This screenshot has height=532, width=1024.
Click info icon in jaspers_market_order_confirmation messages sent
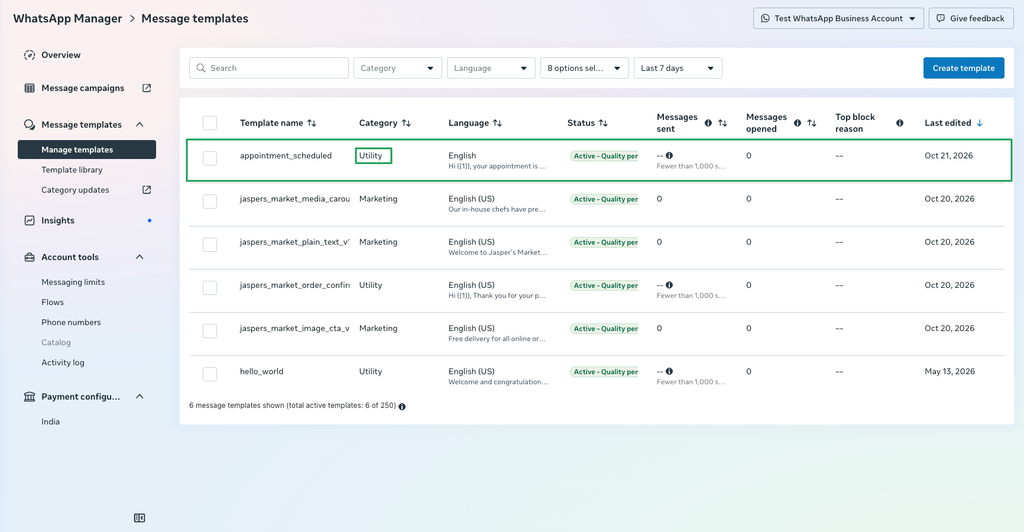[669, 285]
